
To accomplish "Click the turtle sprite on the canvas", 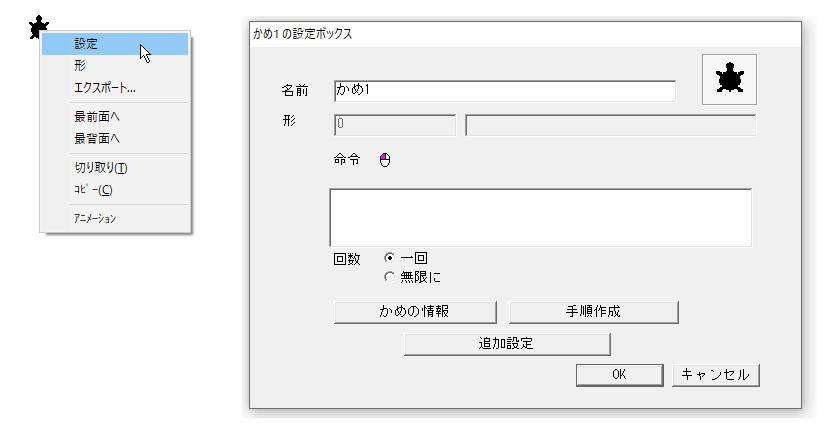I will (x=38, y=26).
